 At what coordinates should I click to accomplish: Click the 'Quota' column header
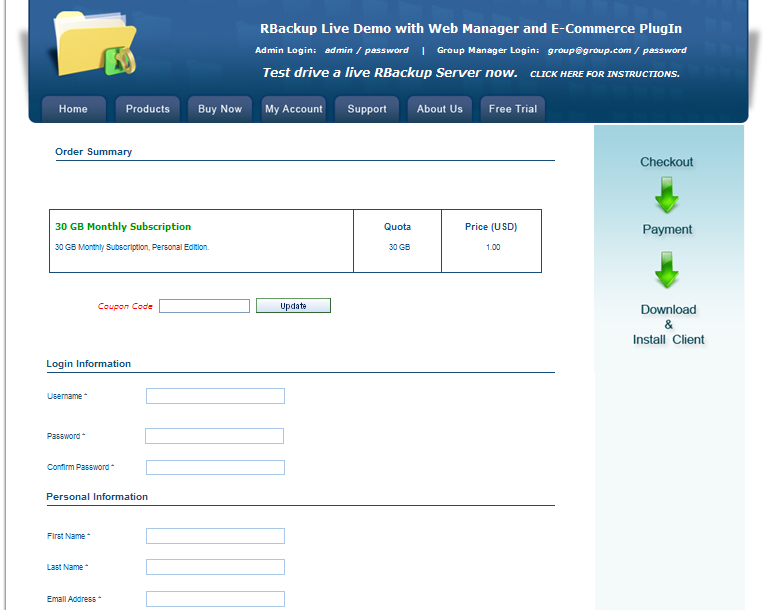pyautogui.click(x=398, y=227)
